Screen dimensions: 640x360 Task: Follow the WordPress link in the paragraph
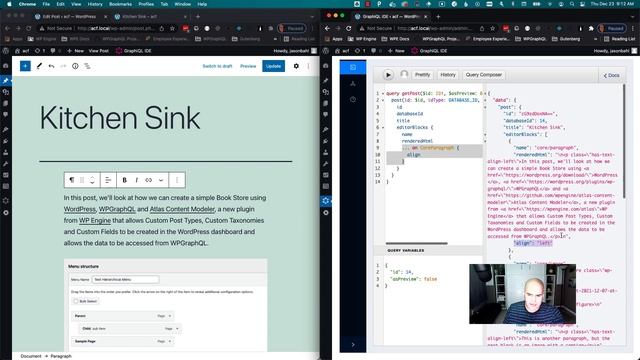[80, 209]
